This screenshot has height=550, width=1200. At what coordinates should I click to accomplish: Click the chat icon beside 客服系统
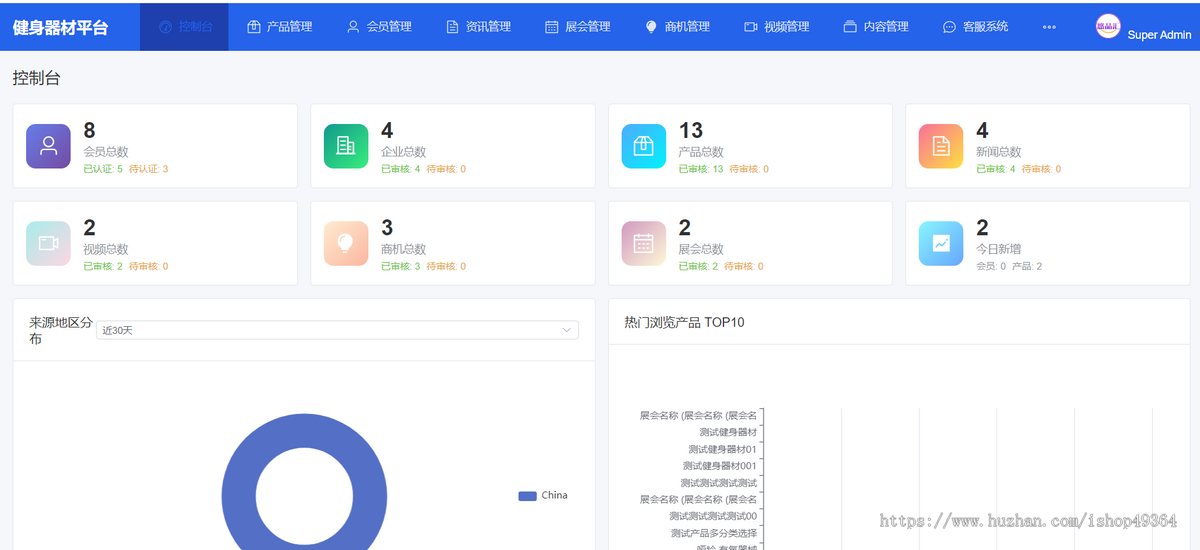949,27
